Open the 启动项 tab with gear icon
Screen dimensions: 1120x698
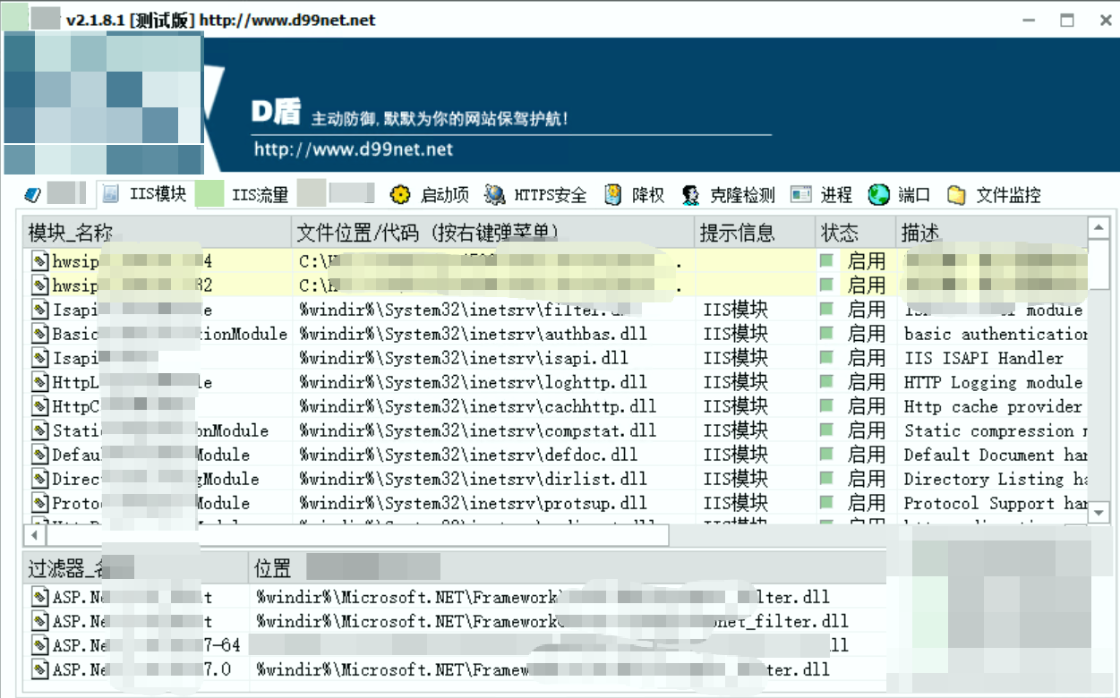429,194
